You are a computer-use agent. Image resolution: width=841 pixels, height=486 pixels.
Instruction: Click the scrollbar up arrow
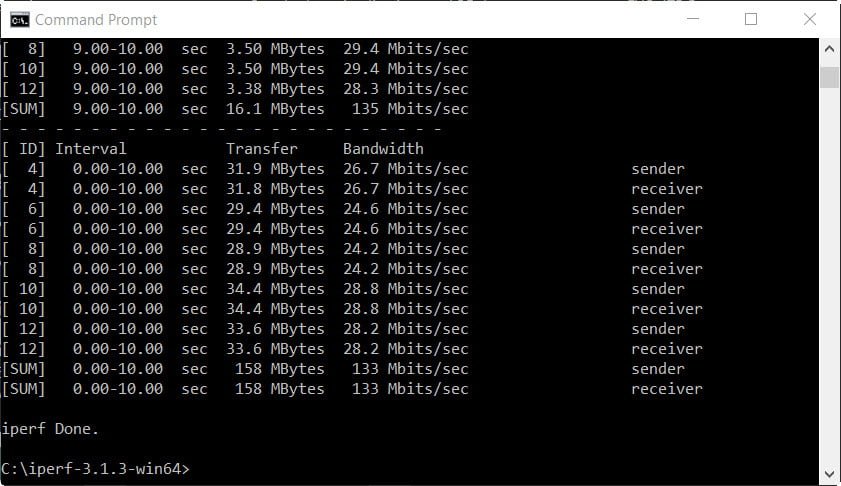(x=829, y=49)
